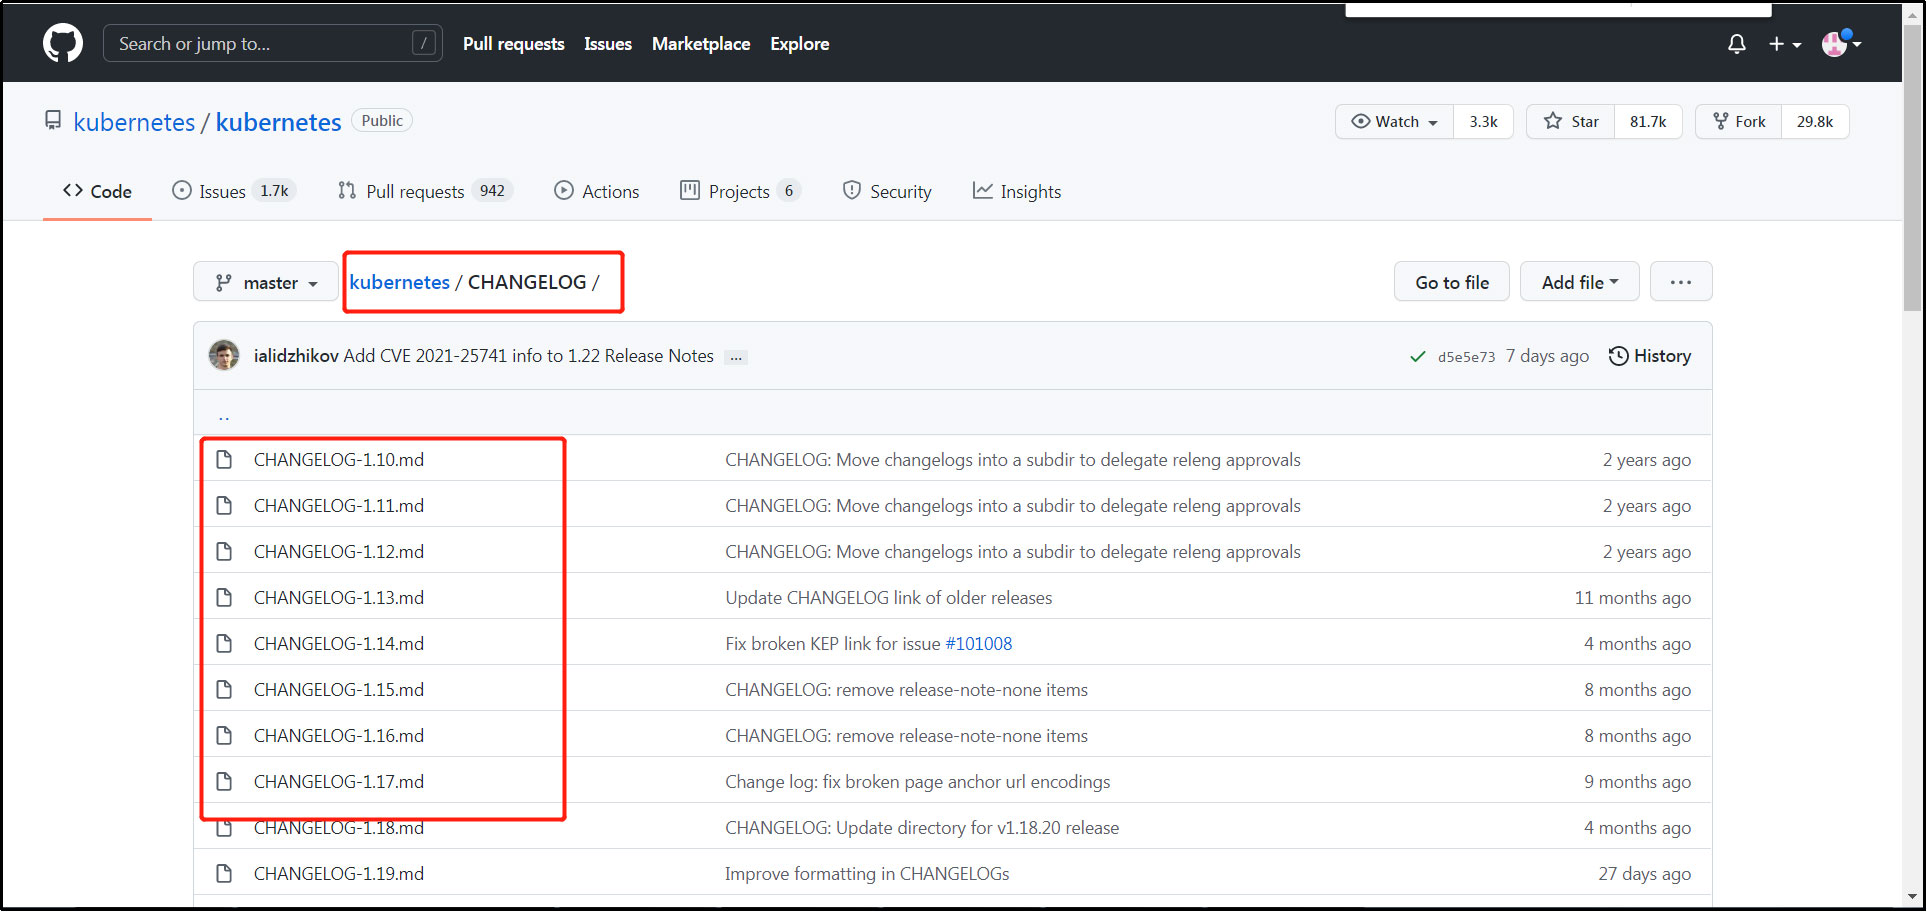Screen dimensions: 1927x913
Task: Click file icon beside CHANGELOG-1.19.md
Action: 224,874
